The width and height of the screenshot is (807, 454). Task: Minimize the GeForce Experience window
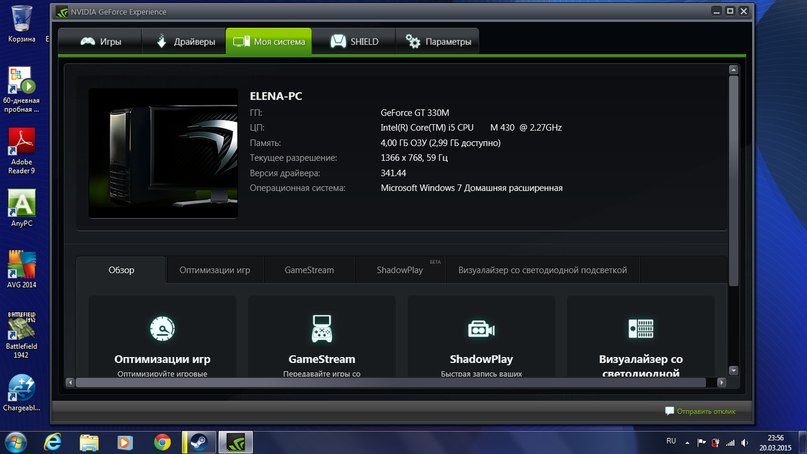point(716,11)
